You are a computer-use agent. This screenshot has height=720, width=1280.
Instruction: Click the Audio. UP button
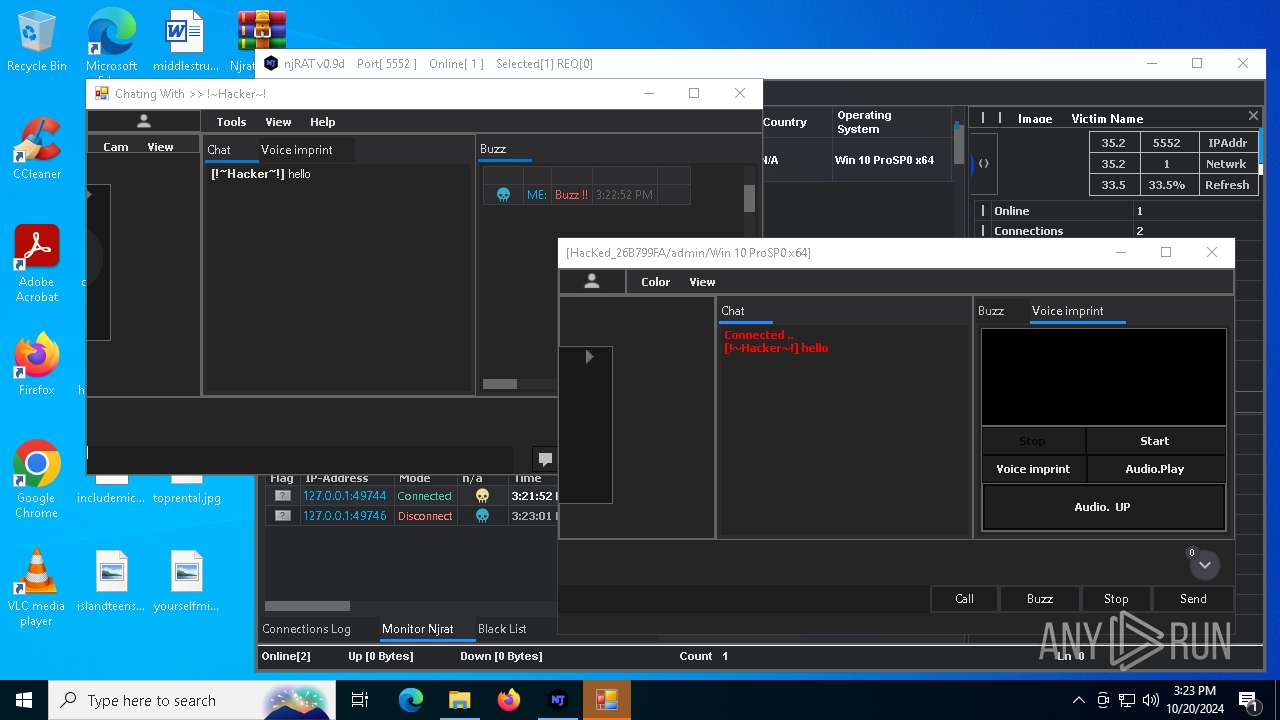coord(1103,507)
